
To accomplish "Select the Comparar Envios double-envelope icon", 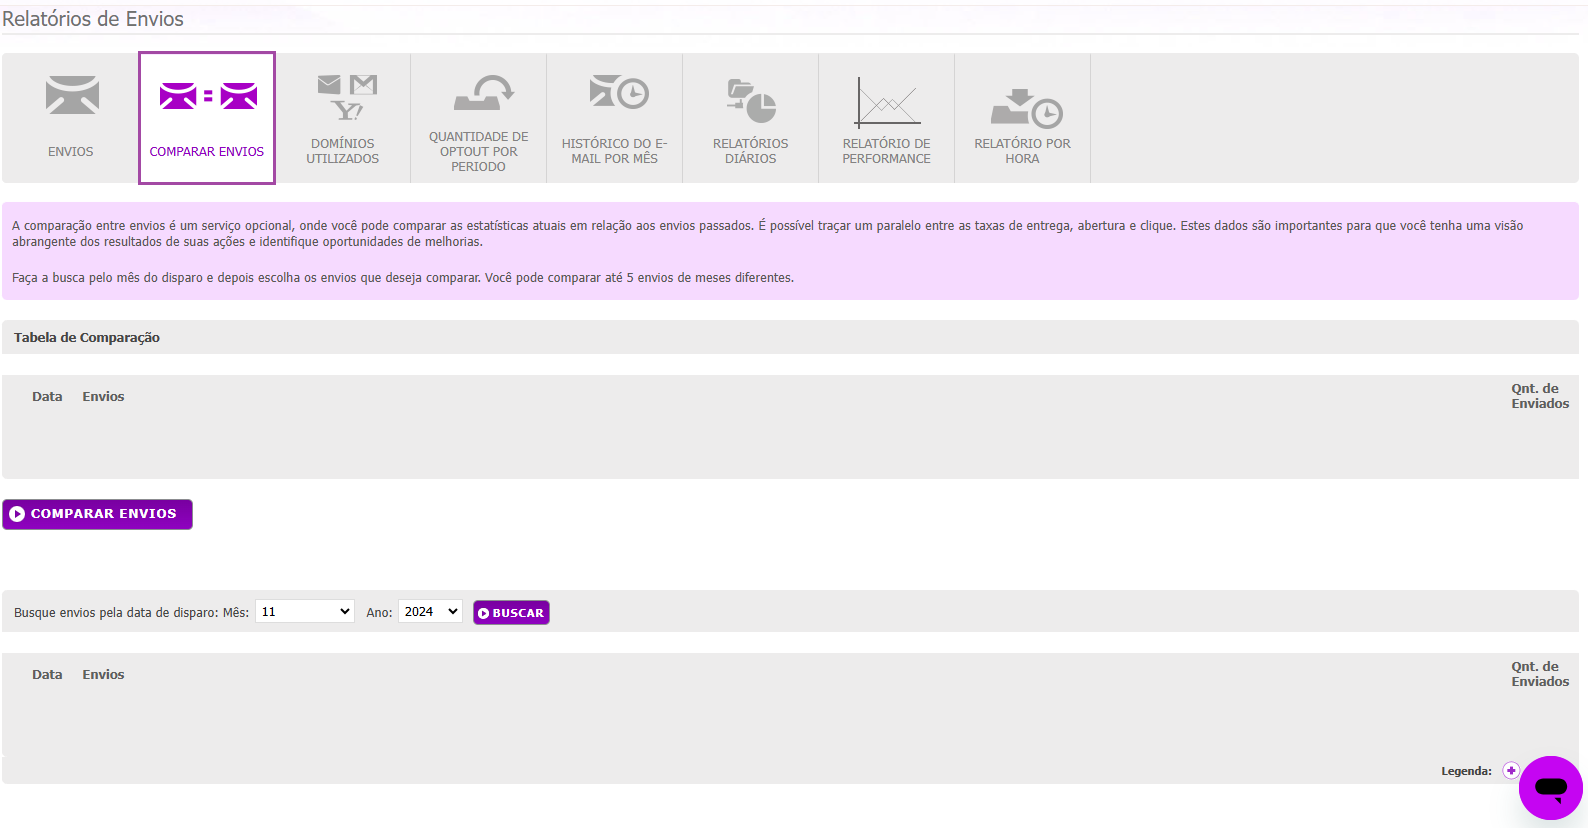I will (208, 96).
